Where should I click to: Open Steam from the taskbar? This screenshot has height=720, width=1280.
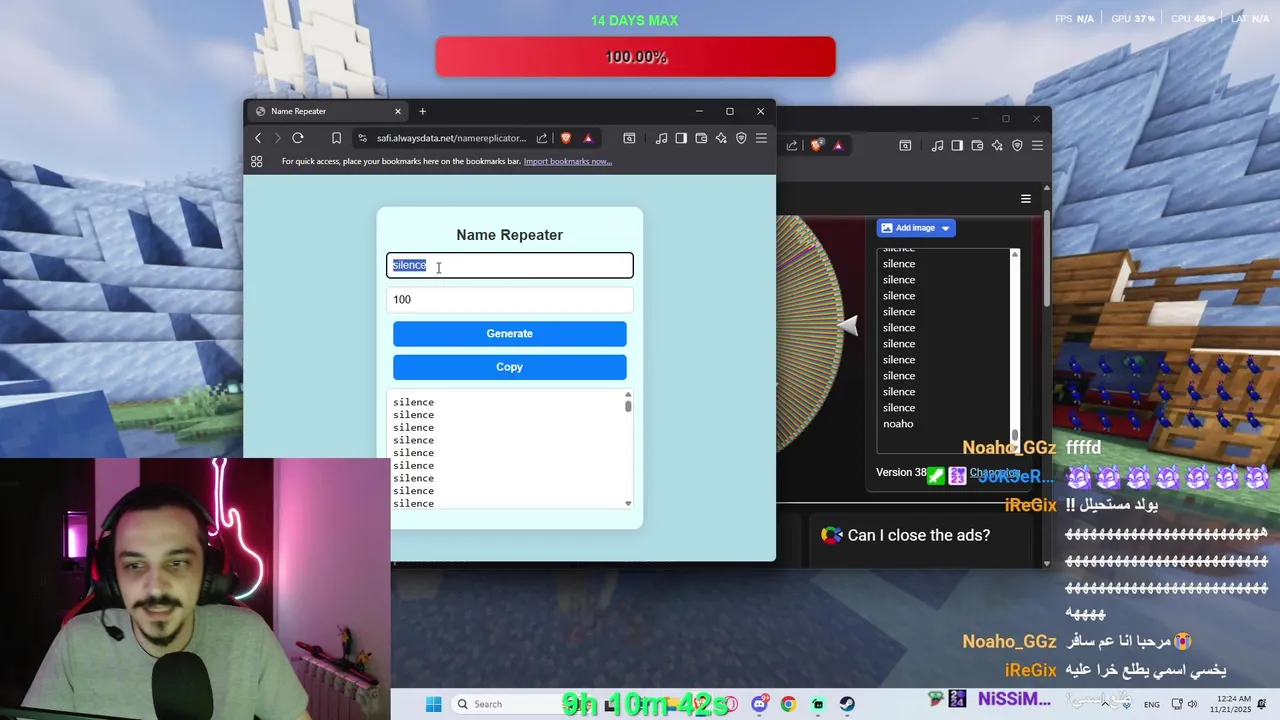pos(846,704)
